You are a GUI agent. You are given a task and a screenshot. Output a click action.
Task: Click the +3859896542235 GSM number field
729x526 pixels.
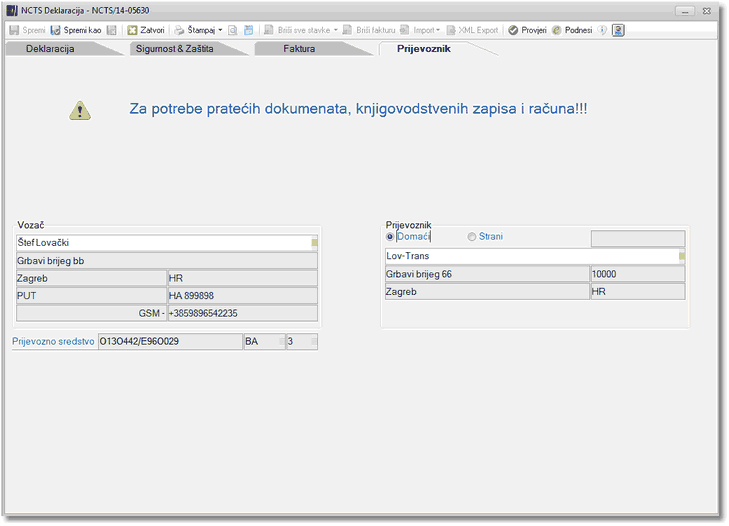(x=242, y=313)
